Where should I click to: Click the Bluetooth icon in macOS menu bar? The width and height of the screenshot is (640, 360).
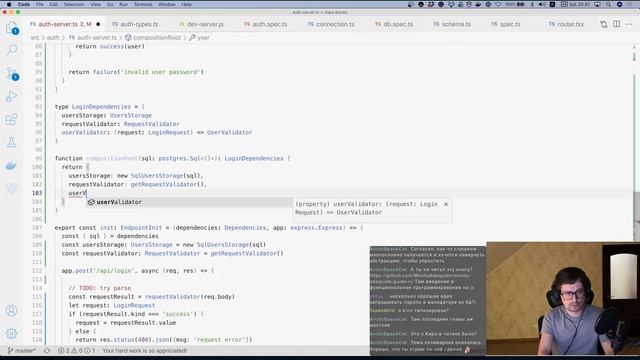click(x=532, y=4)
